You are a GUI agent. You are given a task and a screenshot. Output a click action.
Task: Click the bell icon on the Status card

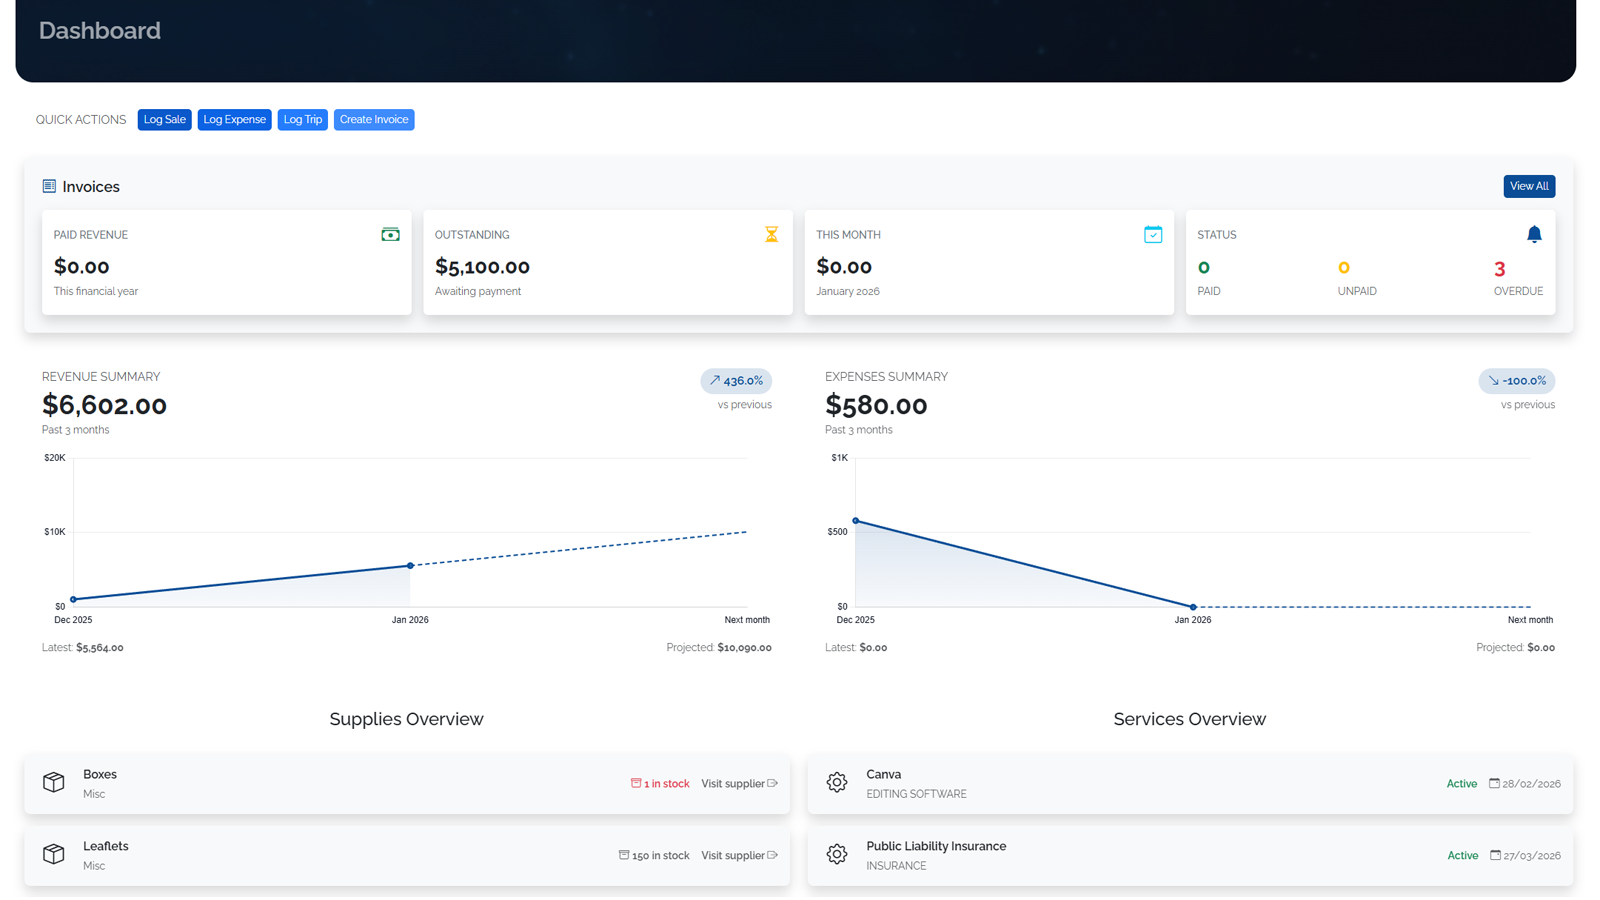click(1535, 234)
